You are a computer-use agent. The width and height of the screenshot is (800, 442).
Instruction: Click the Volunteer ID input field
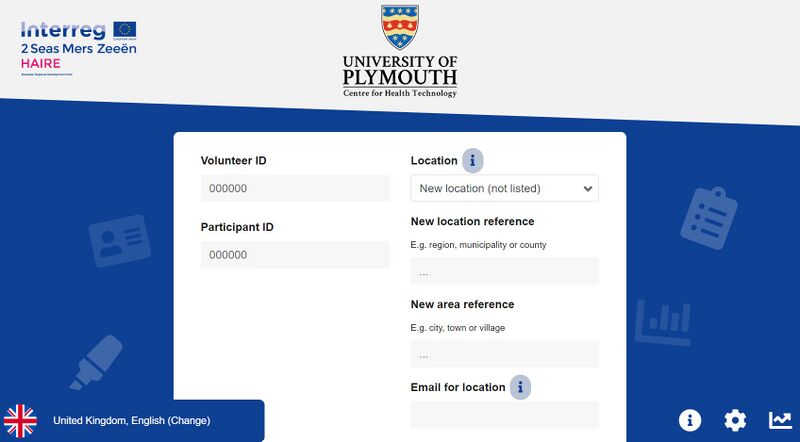(295, 188)
